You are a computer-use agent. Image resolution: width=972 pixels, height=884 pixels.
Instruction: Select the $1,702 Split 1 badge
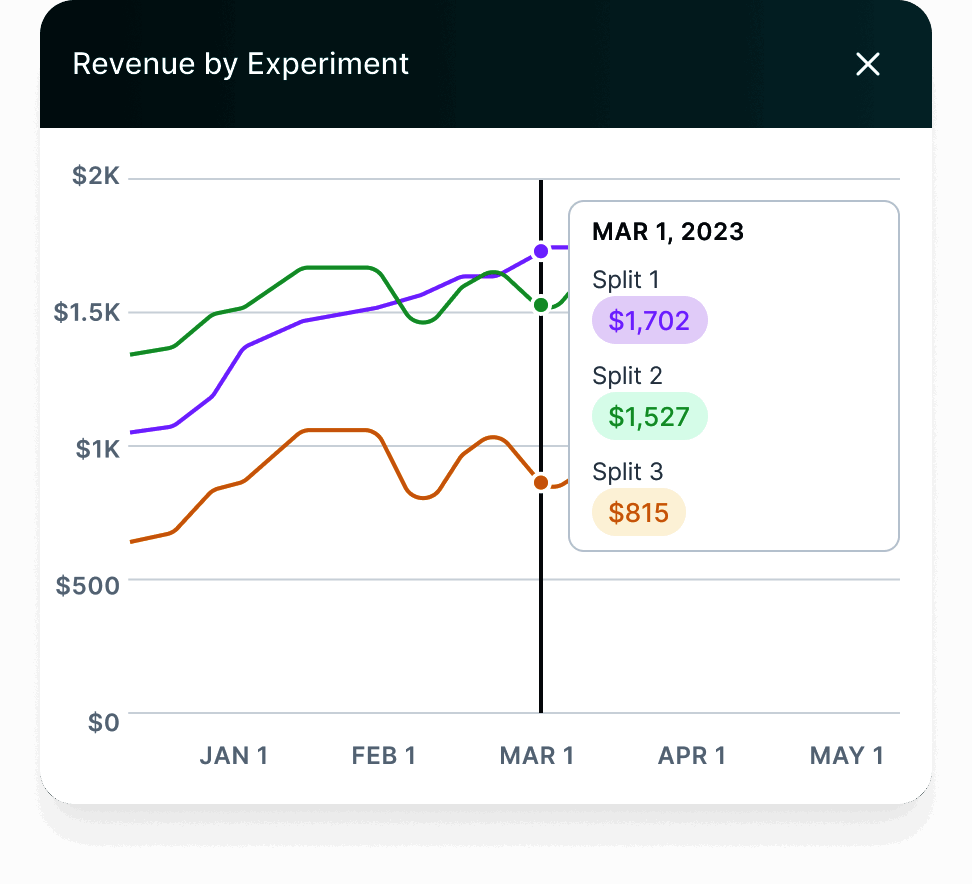tap(649, 321)
